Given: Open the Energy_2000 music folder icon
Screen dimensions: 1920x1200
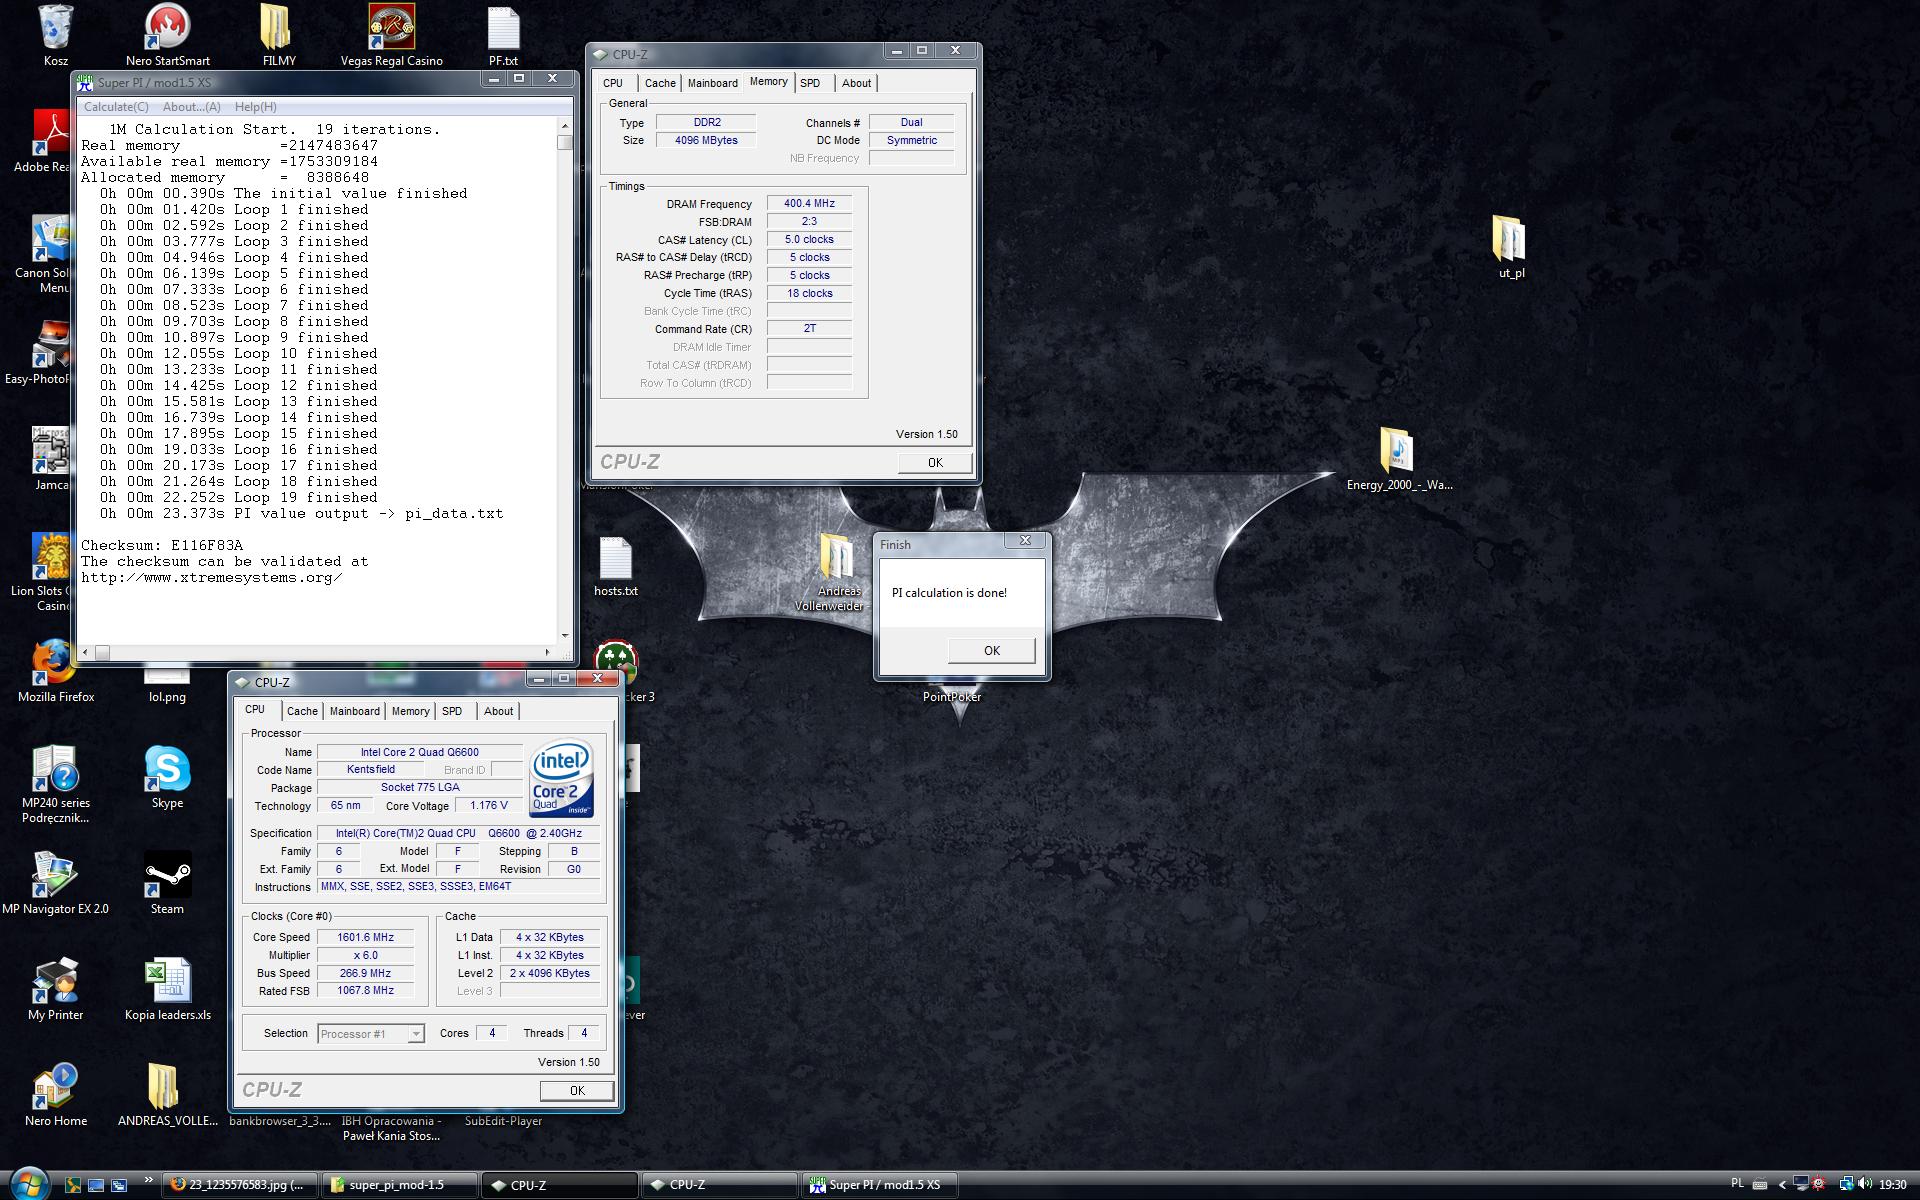Looking at the screenshot, I should click(1398, 452).
